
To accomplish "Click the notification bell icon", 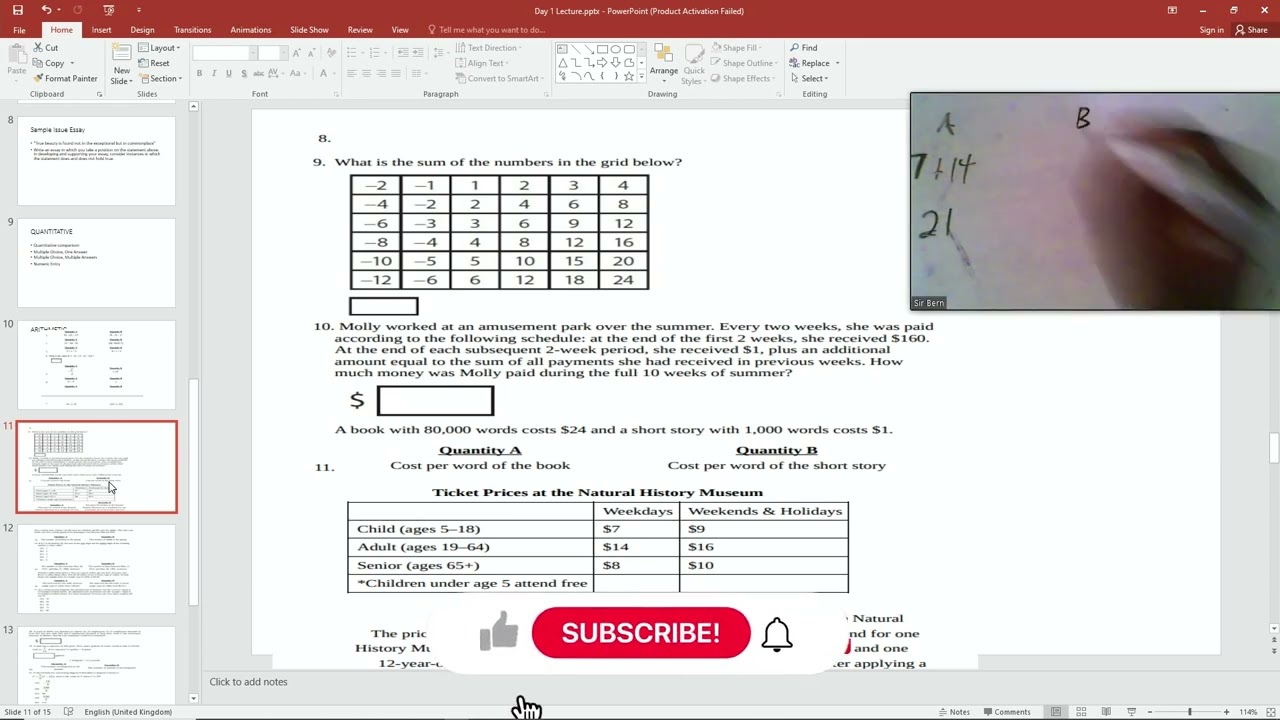I will (x=777, y=633).
